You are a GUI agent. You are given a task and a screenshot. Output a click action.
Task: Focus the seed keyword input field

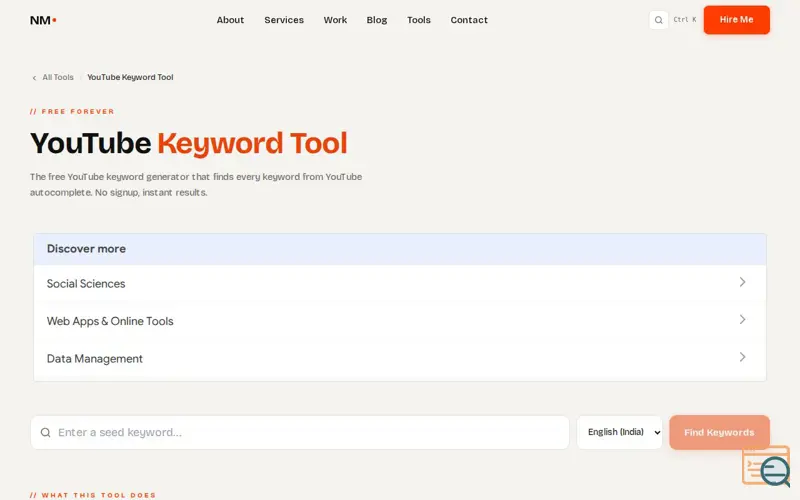[x=300, y=432]
